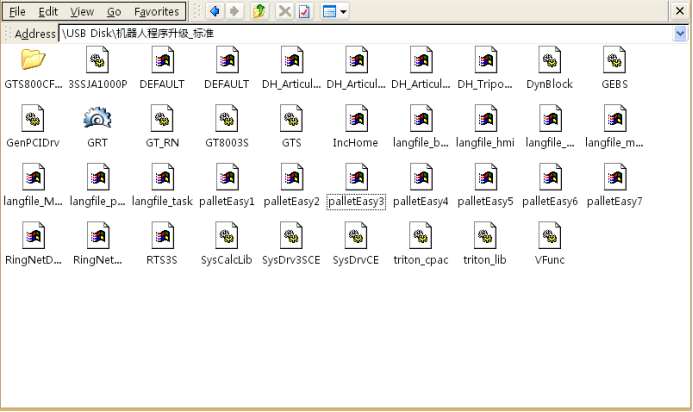Open the Go menu
This screenshot has width=693, height=412.
coord(114,11)
